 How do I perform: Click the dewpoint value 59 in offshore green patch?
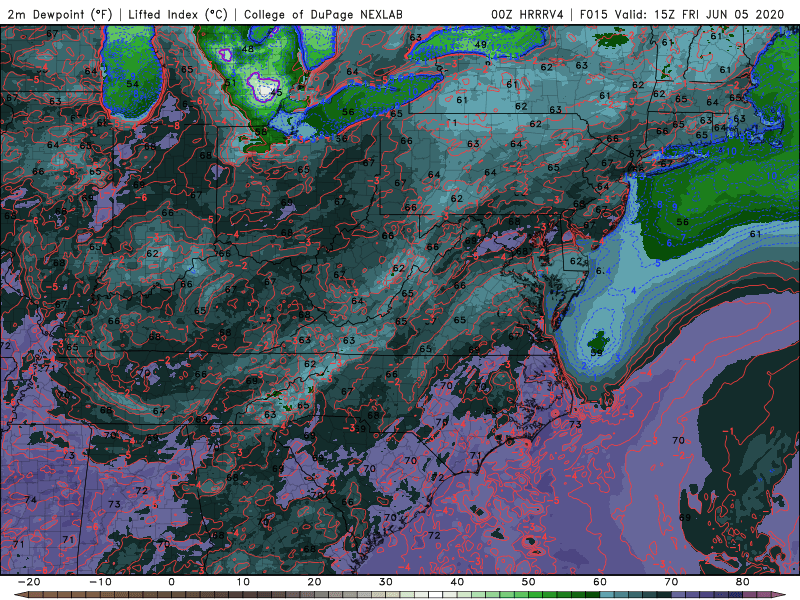(596, 353)
